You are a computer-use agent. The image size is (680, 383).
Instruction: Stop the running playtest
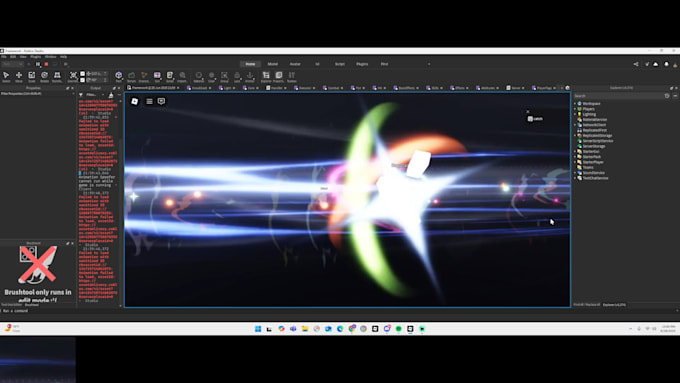pyautogui.click(x=46, y=64)
